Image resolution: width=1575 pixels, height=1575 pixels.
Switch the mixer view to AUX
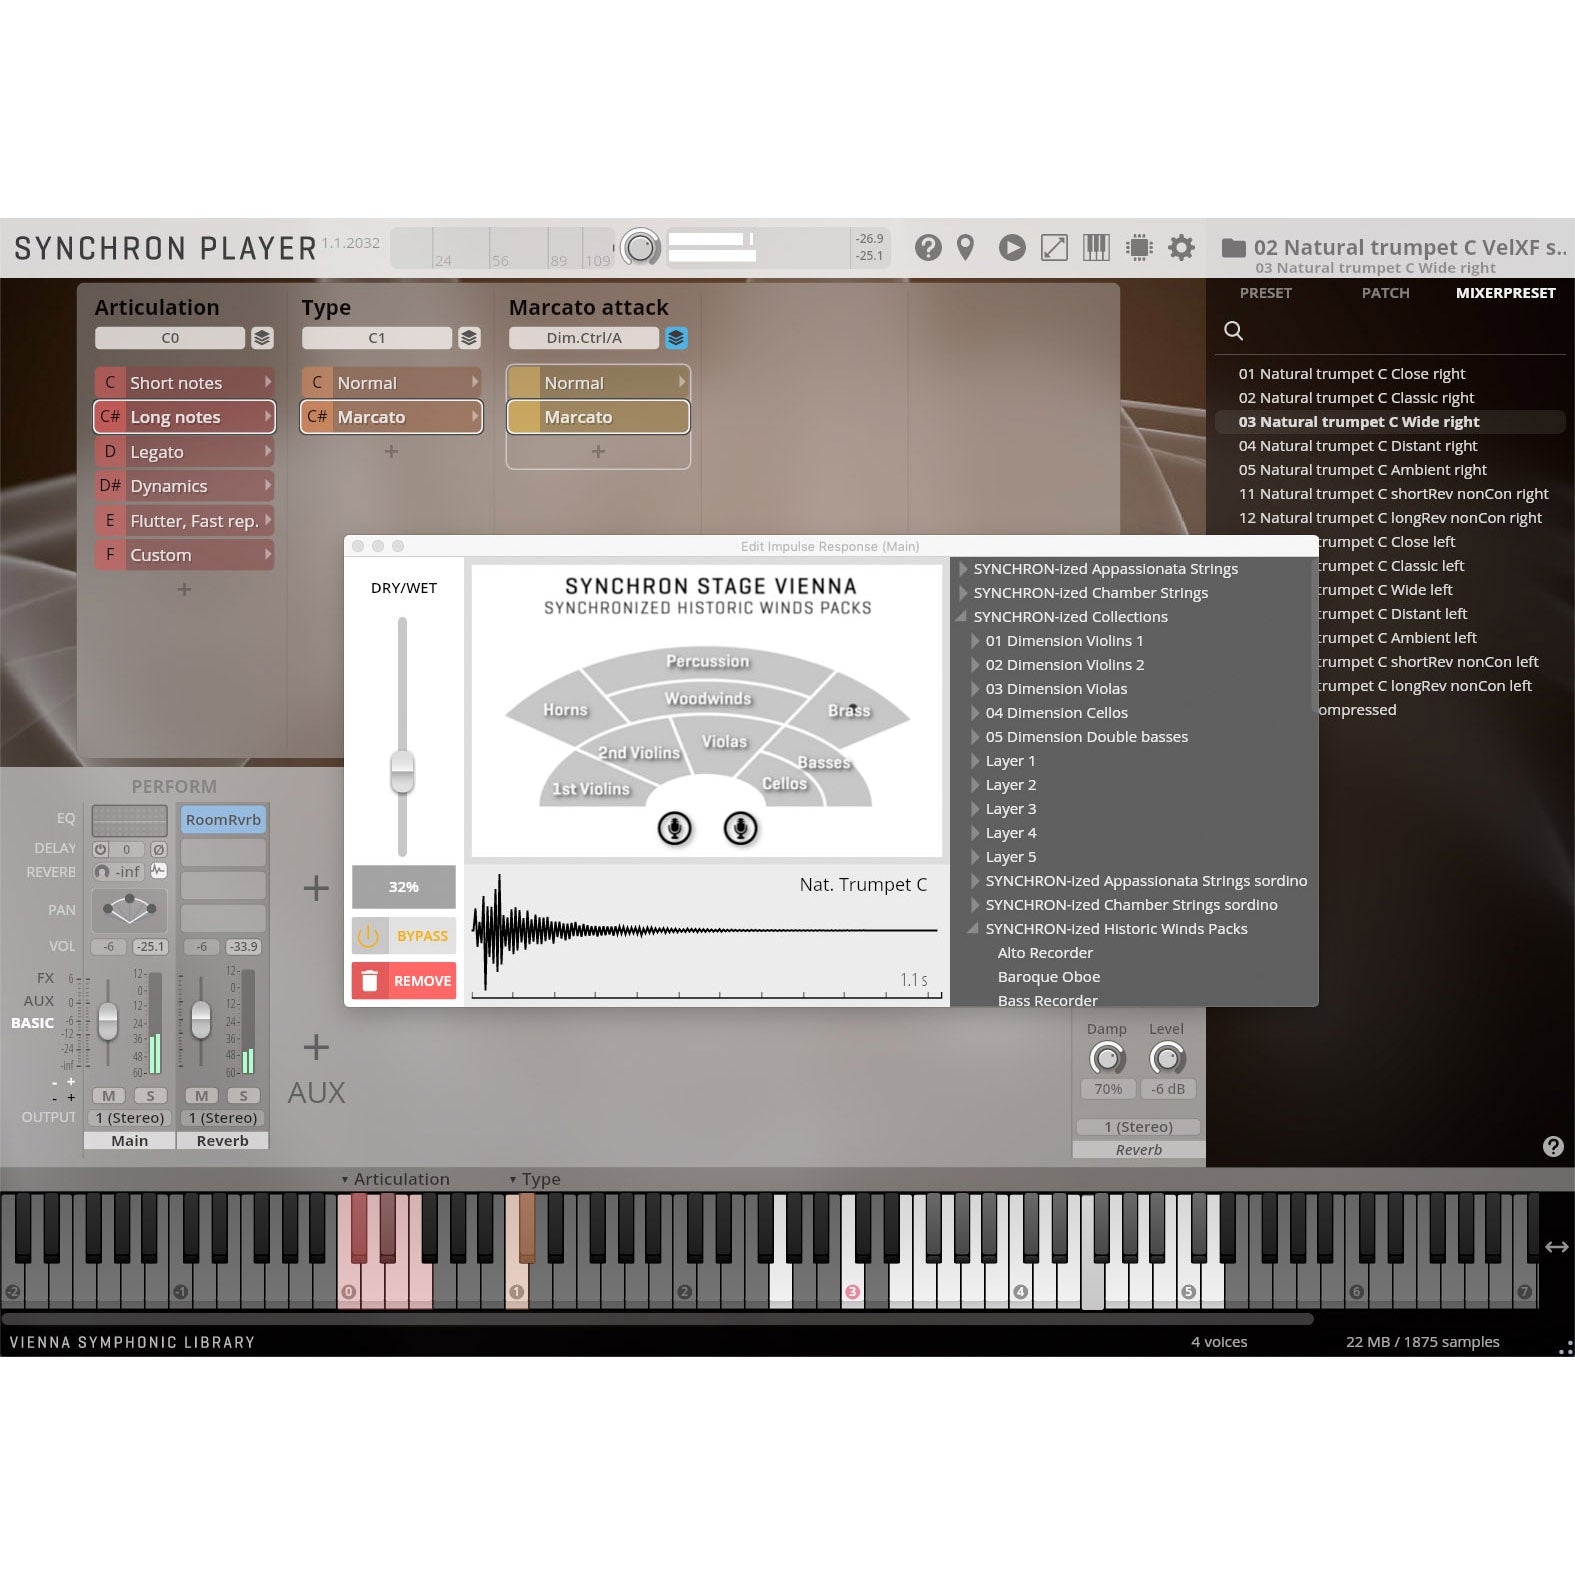[39, 1000]
